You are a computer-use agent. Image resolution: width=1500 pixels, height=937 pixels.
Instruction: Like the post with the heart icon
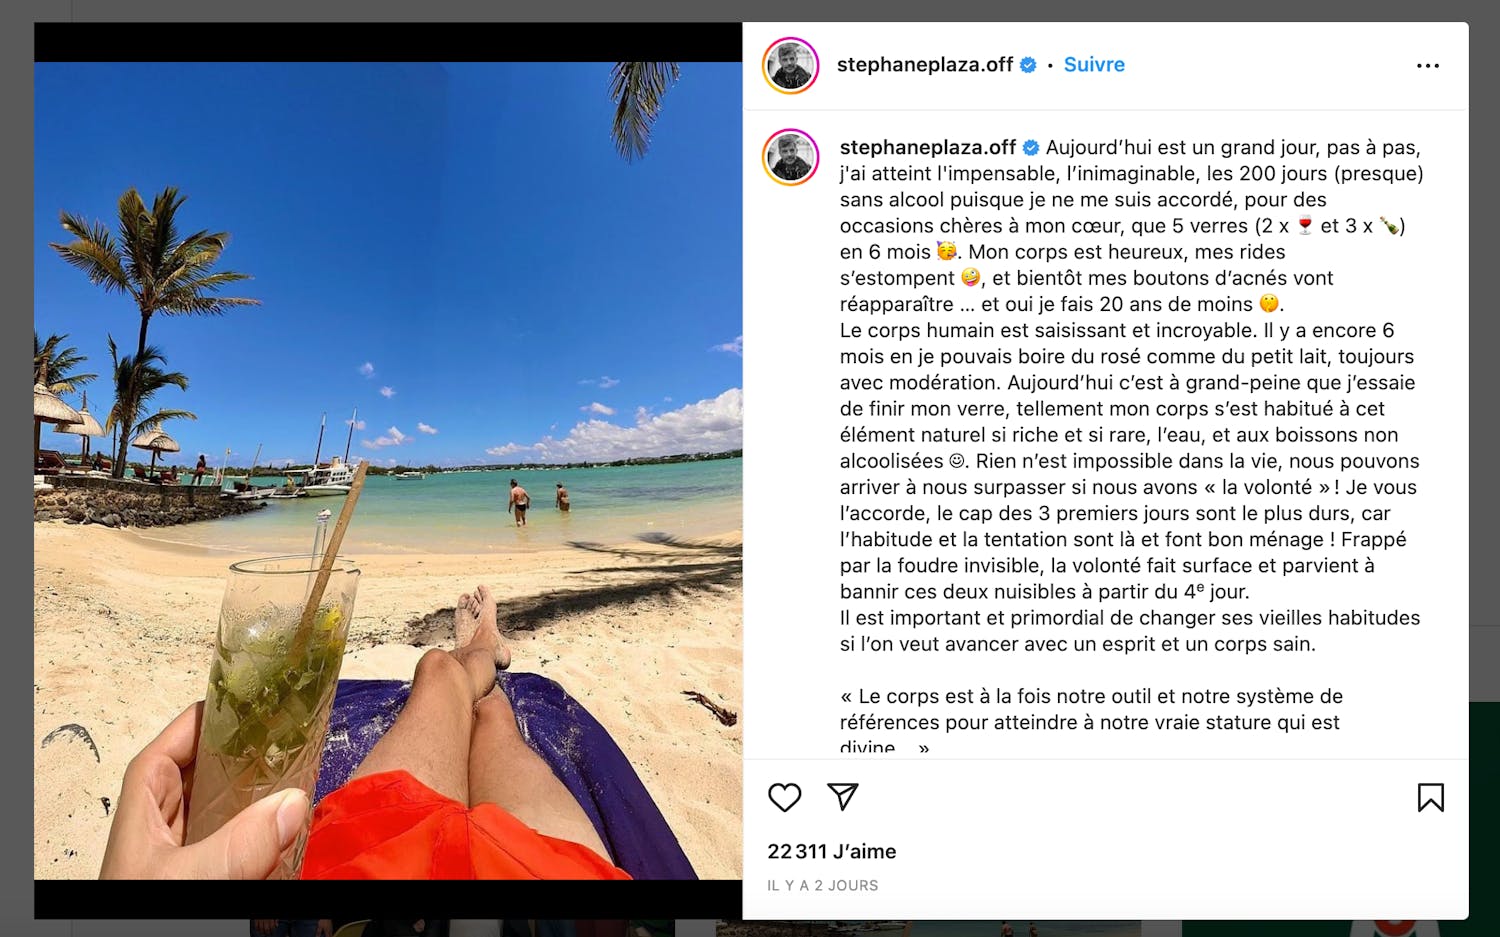click(785, 797)
